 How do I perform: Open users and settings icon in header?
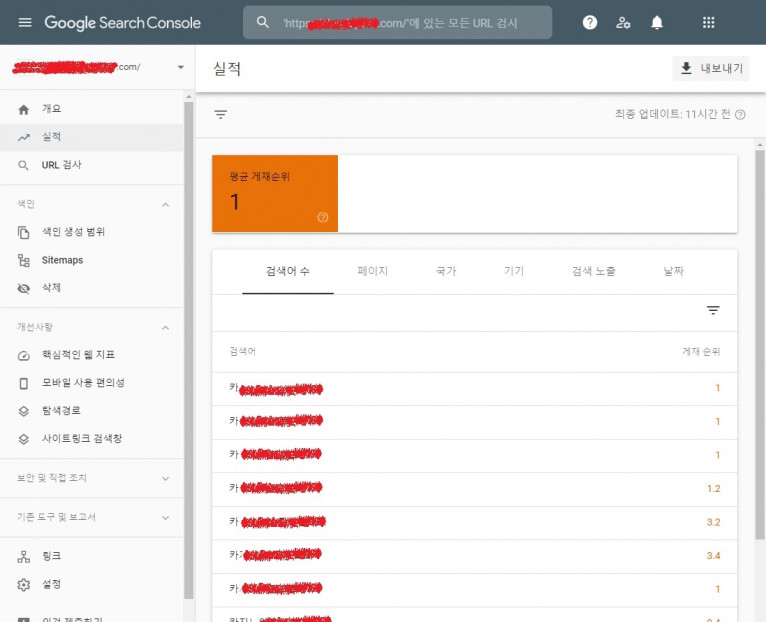(x=623, y=22)
